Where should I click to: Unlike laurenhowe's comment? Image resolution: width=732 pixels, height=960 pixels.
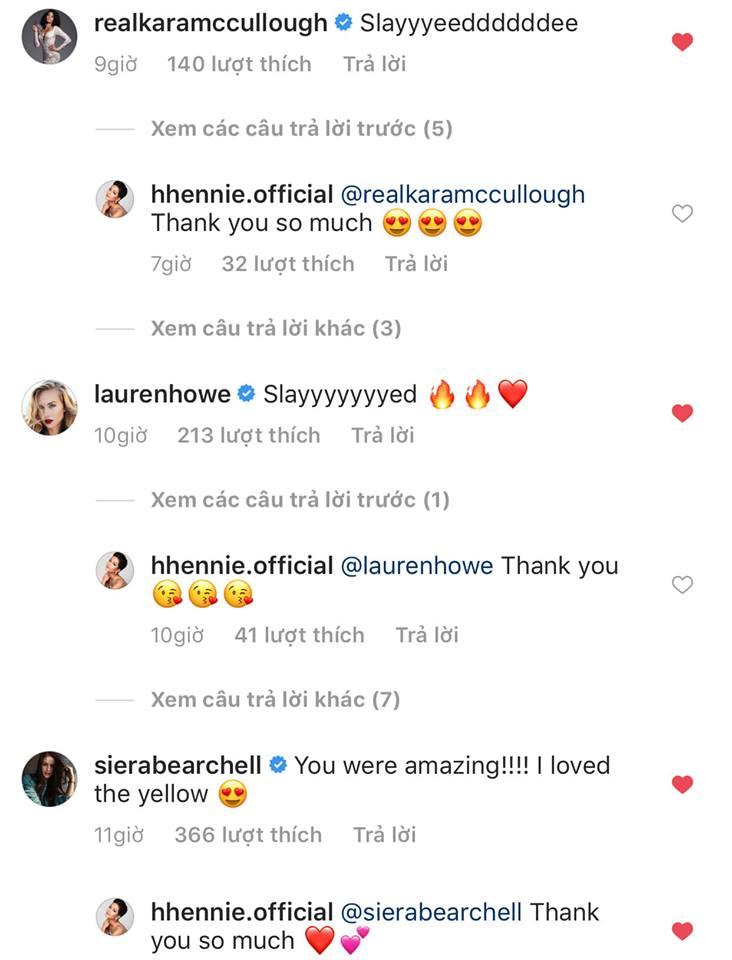coord(683,413)
